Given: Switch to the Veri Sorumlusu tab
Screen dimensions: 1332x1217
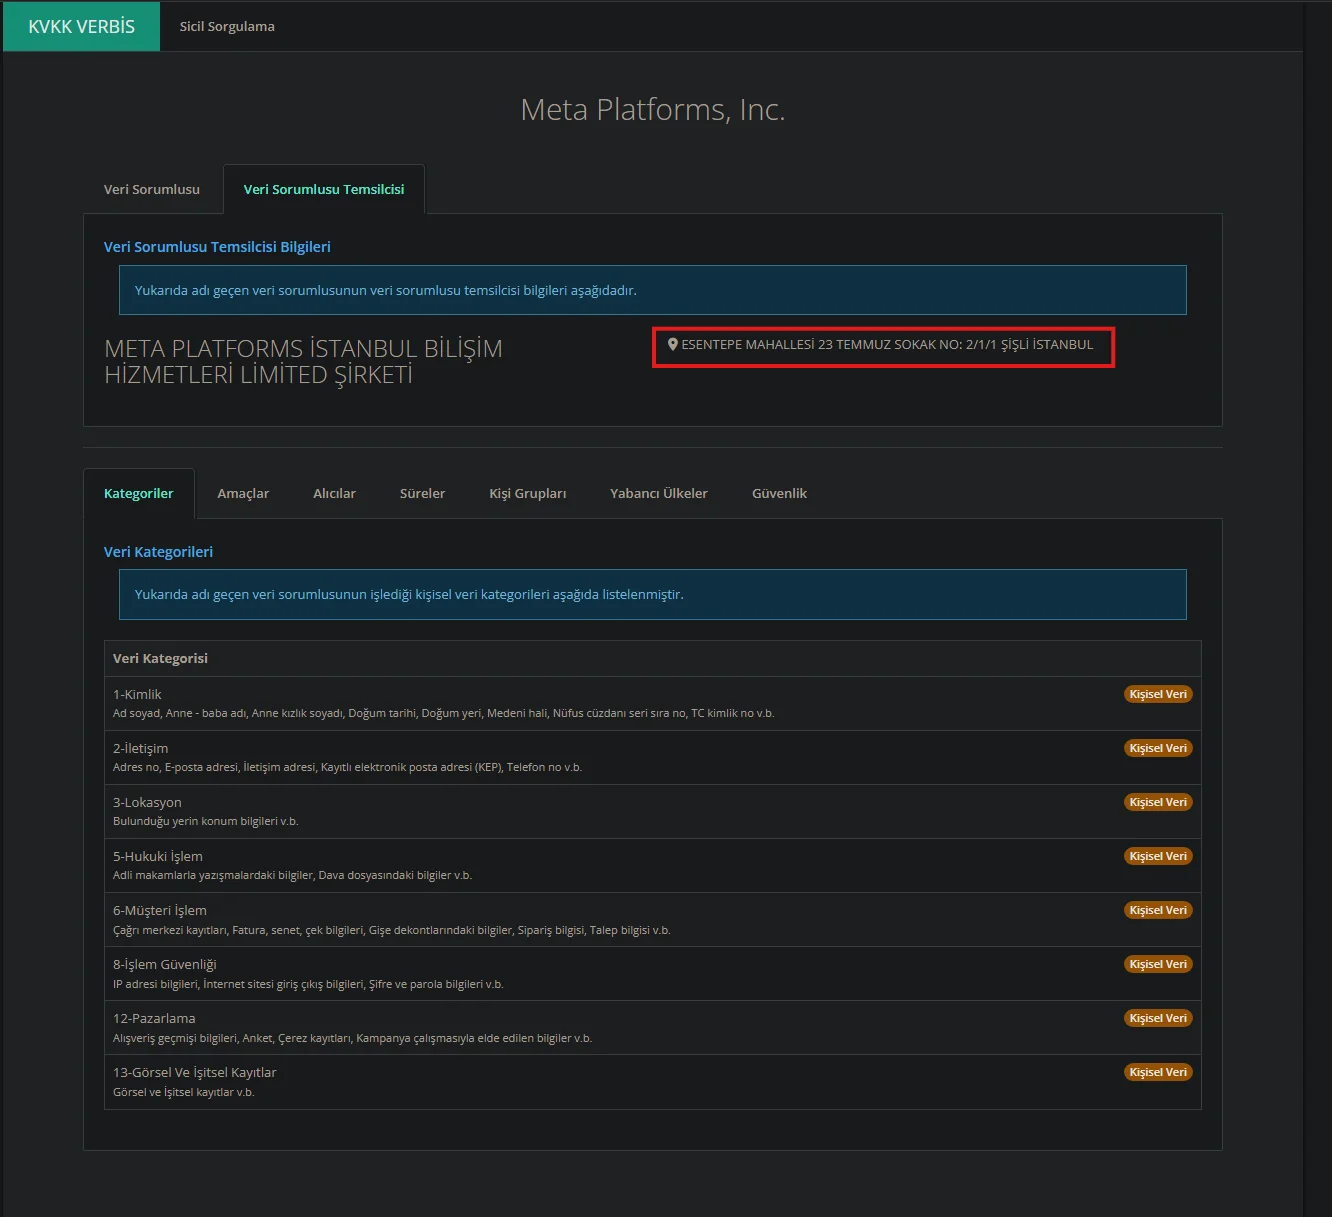Looking at the screenshot, I should pos(152,189).
